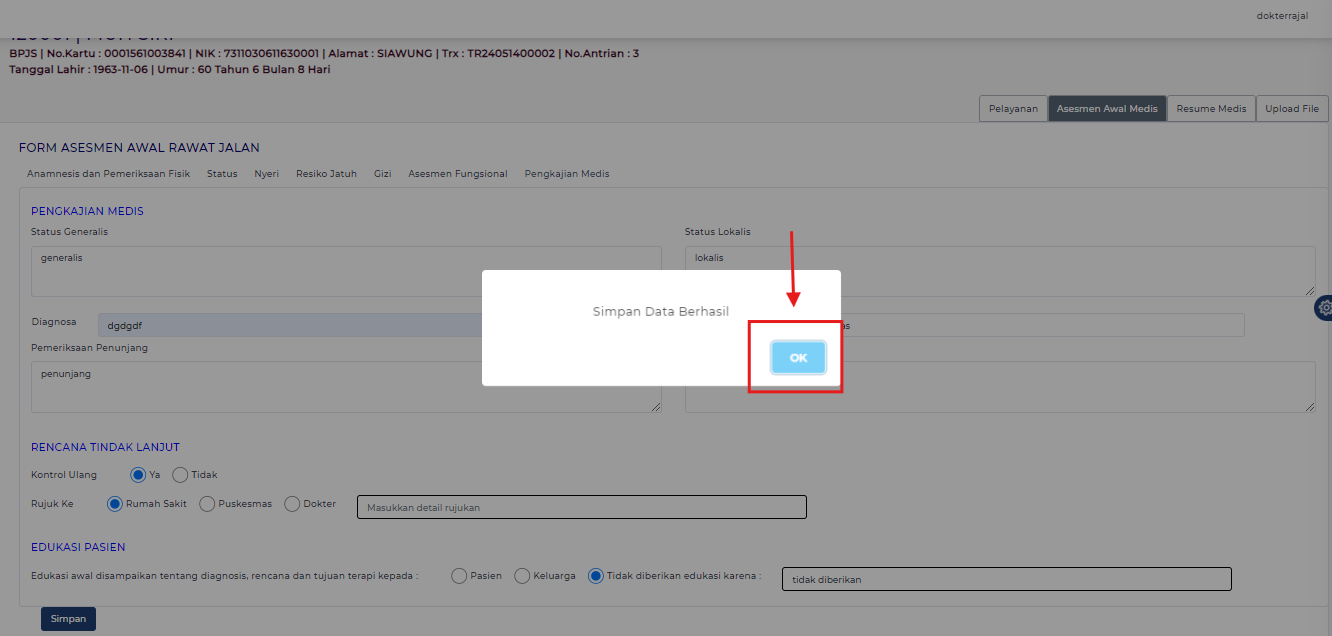Image resolution: width=1332 pixels, height=636 pixels.
Task: Open Anamnesis dan Pemeriksaan Fisik section
Action: click(108, 174)
